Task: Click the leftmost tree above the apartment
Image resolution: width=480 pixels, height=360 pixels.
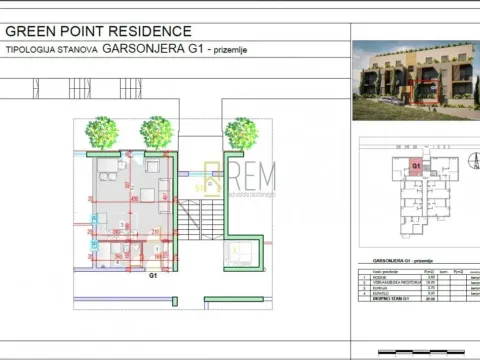Action: pos(102,133)
